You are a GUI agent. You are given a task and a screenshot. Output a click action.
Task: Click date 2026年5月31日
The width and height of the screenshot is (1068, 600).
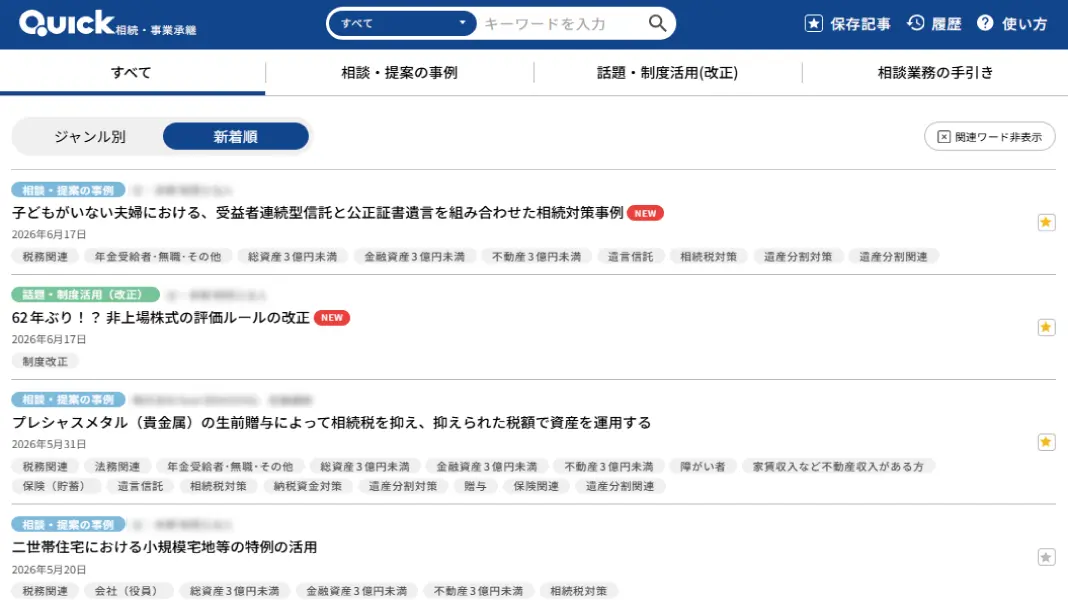(49, 444)
